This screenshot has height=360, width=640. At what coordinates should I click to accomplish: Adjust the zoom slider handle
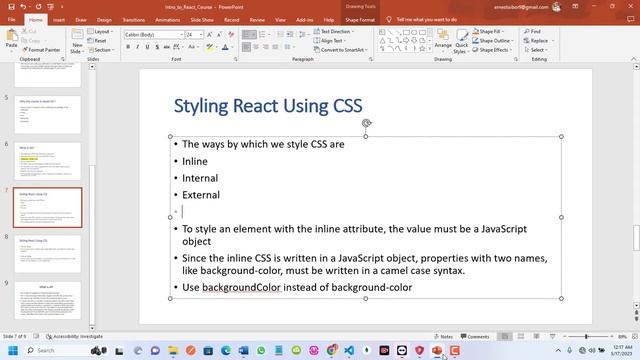pyautogui.click(x=586, y=336)
